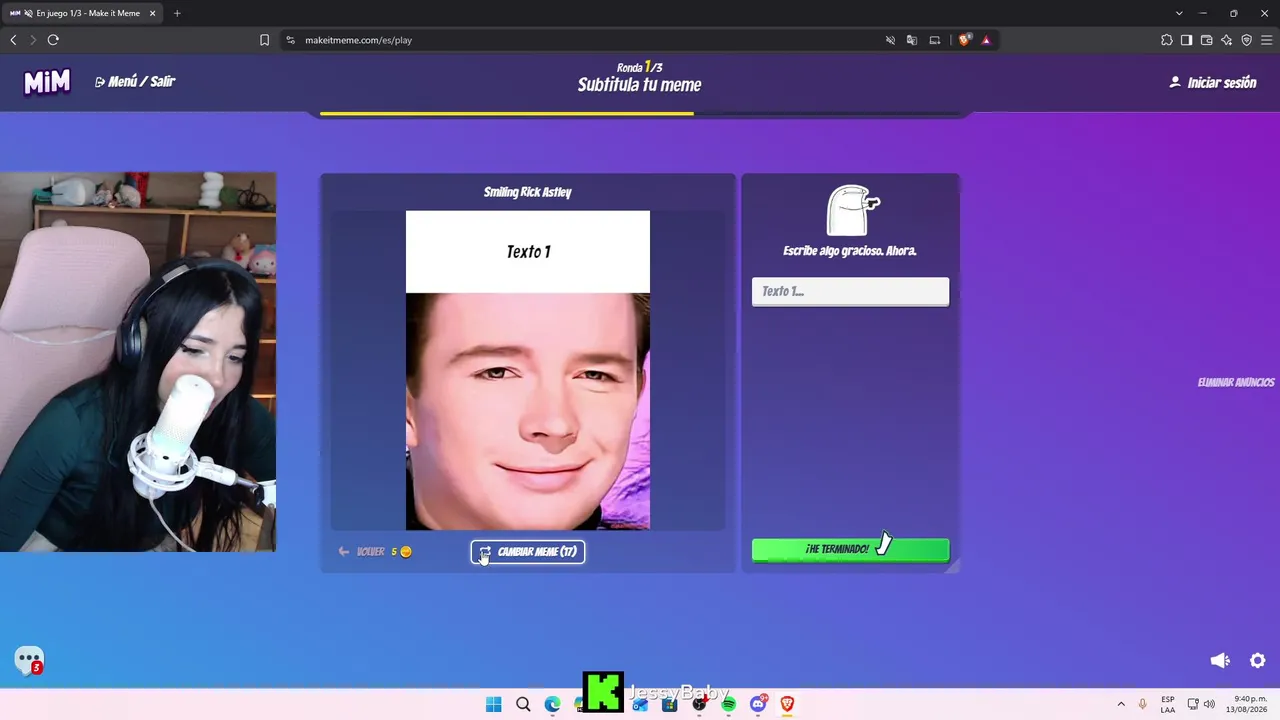View site information icon
This screenshot has height=720, width=1280.
coord(290,40)
